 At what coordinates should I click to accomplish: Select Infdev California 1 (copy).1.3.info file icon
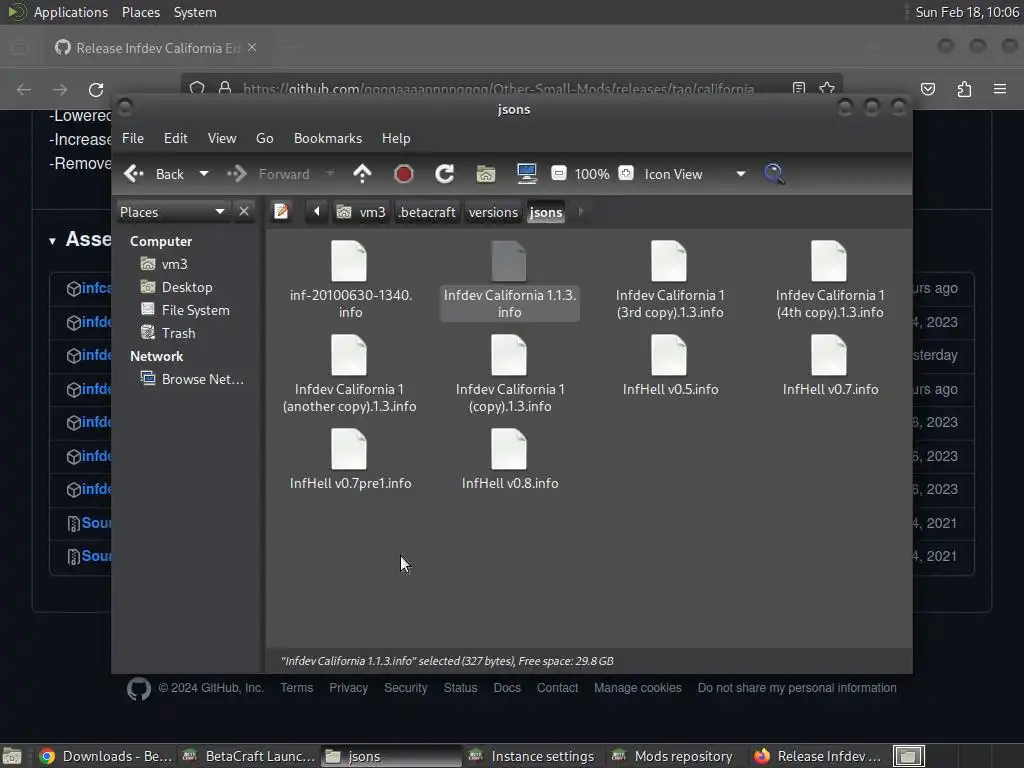pyautogui.click(x=509, y=355)
